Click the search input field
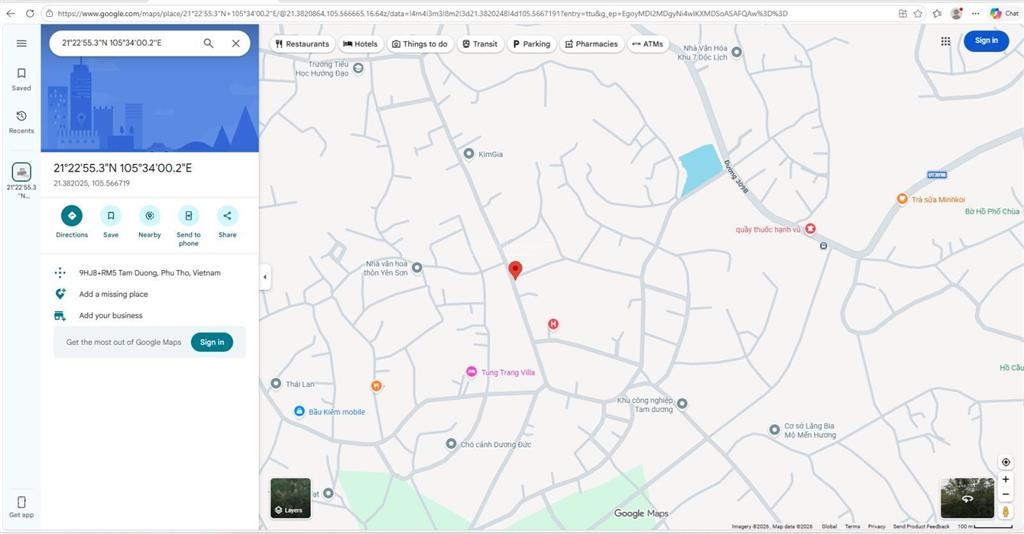 click(x=127, y=43)
